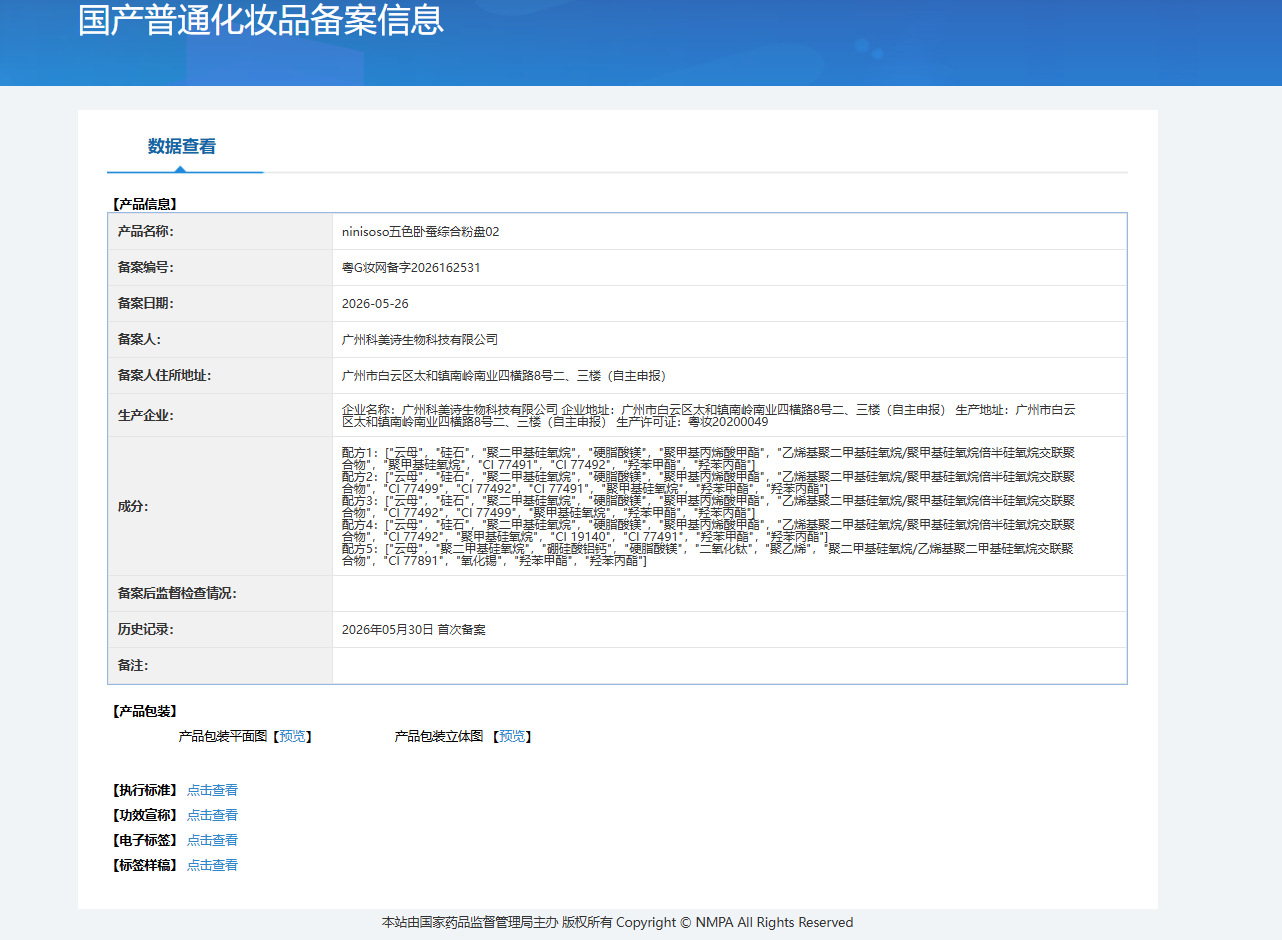
Task: Click the NMPA copyright footer text
Action: tap(617, 922)
